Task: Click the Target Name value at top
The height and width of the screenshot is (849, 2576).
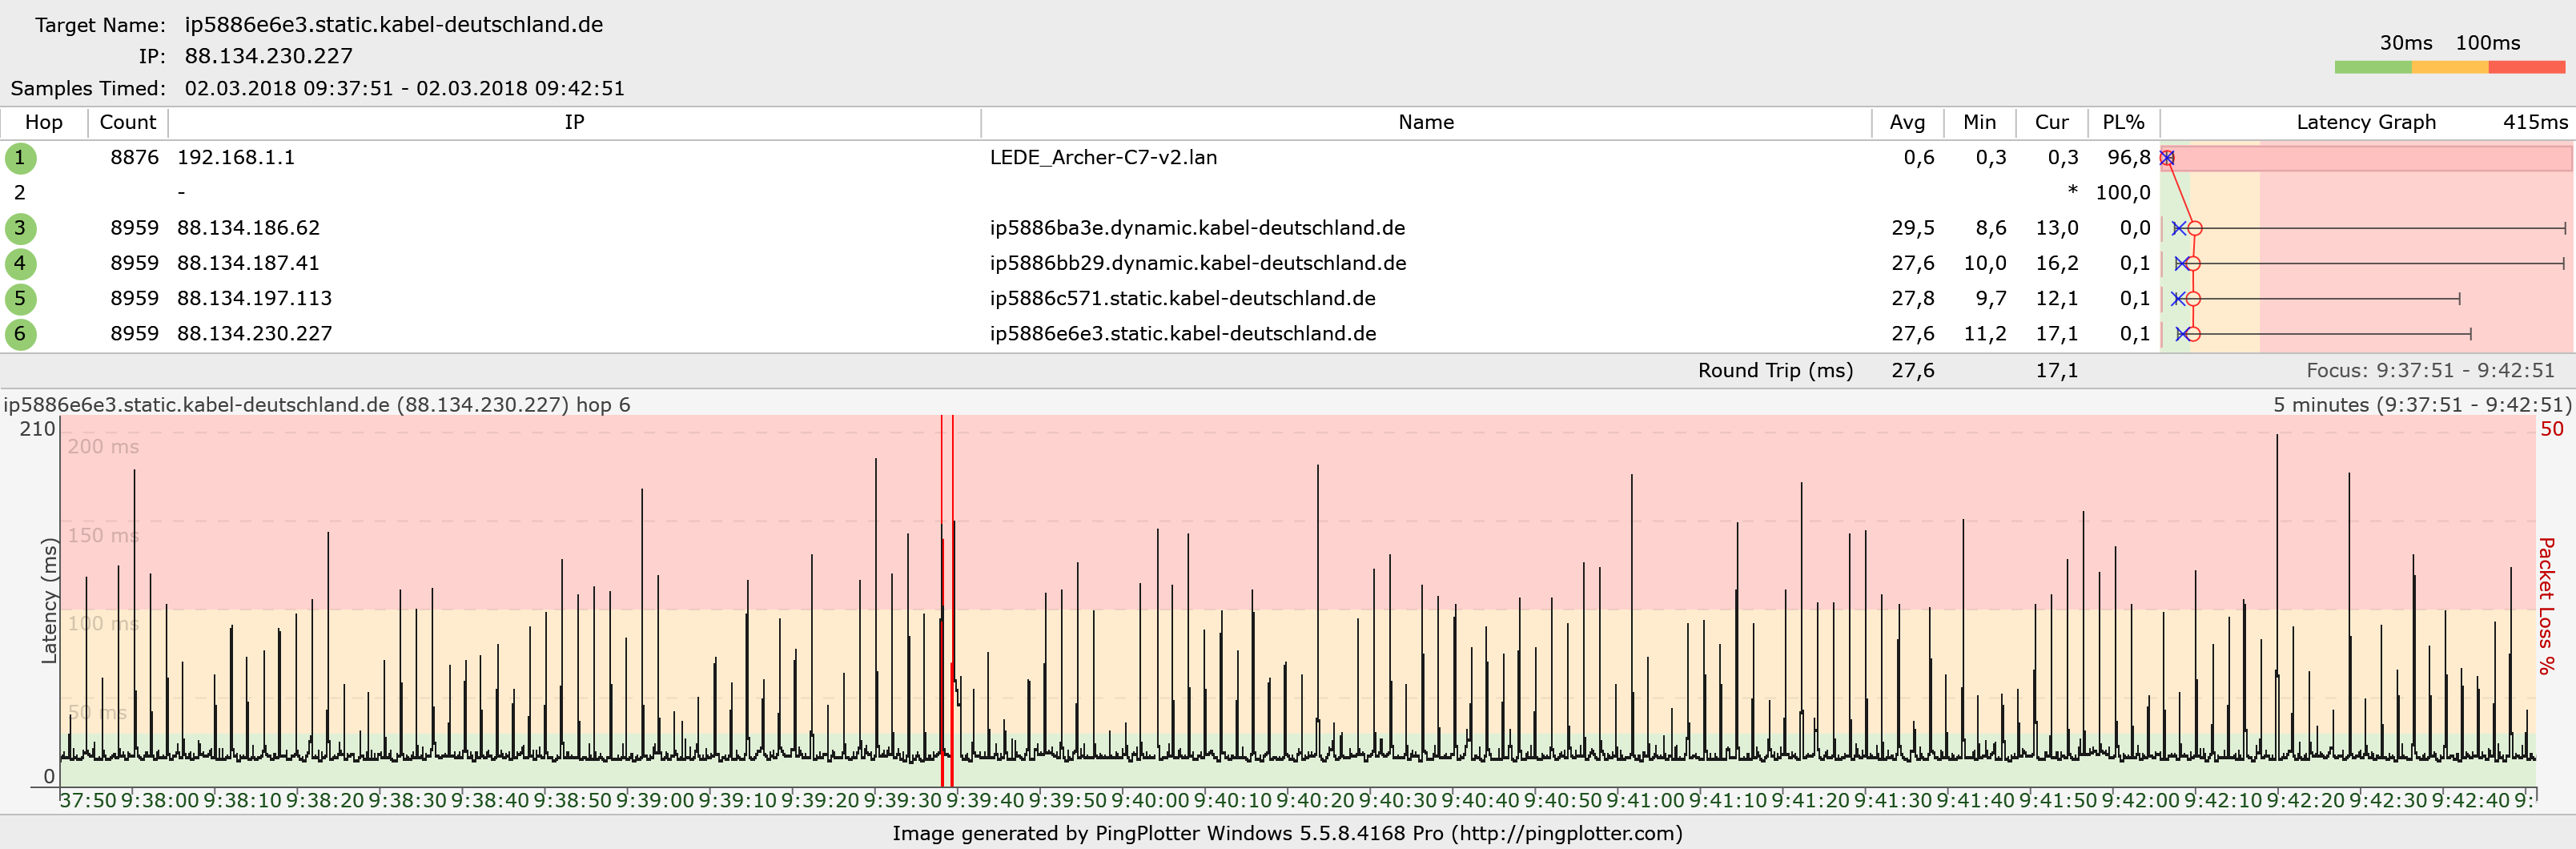Action: click(393, 25)
